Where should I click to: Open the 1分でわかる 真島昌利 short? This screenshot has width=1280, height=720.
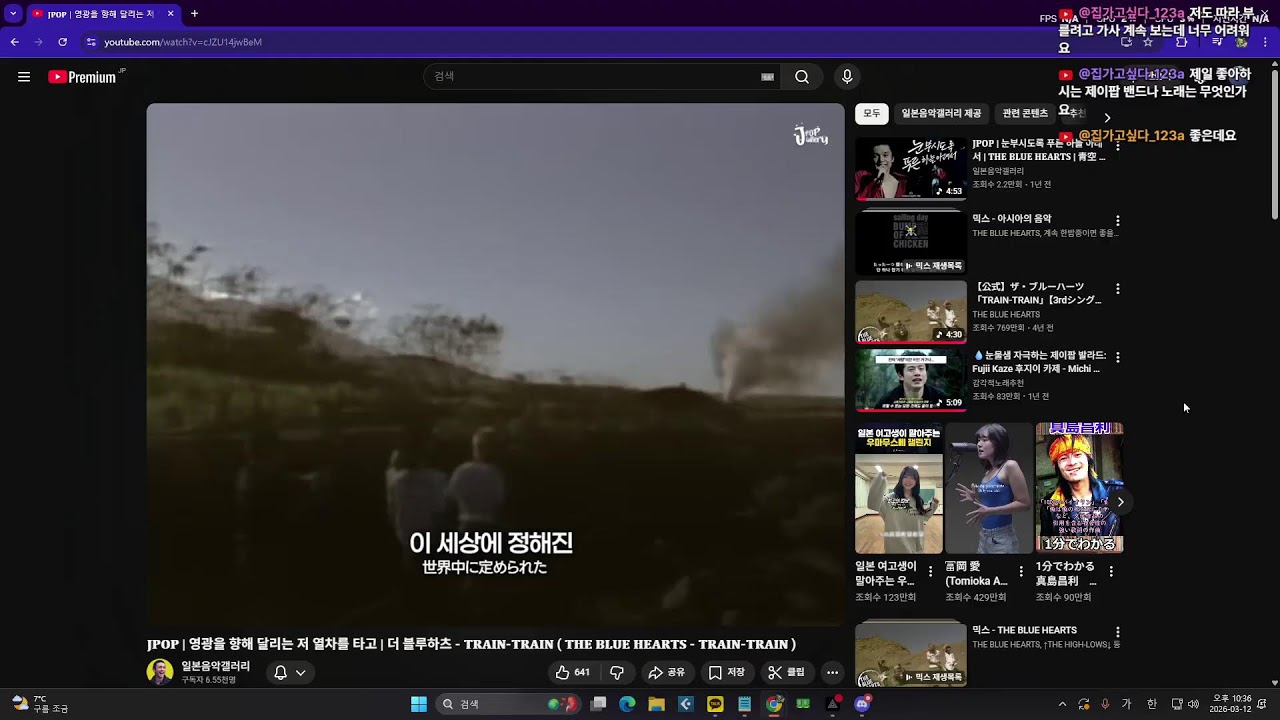(1079, 488)
